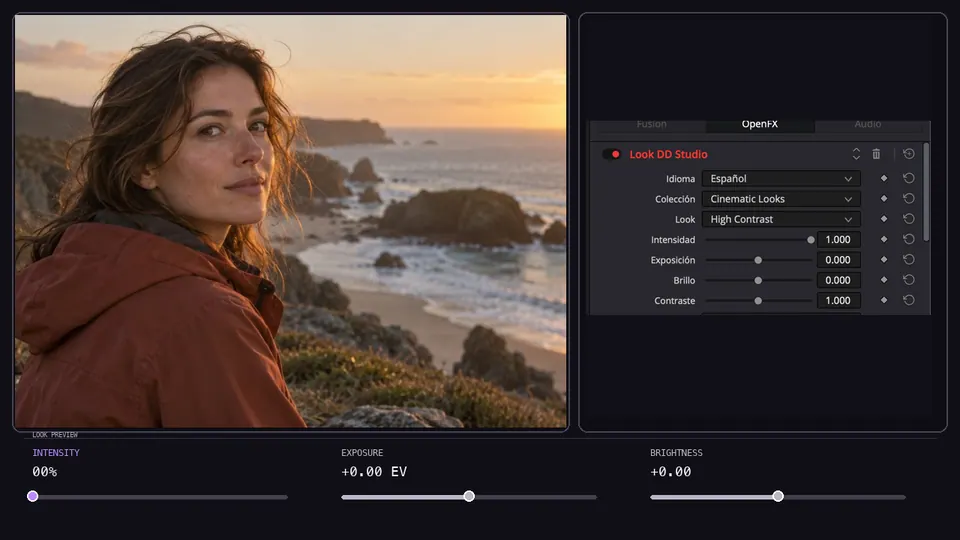This screenshot has height=540, width=960.
Task: Switch to the Audio tab
Action: coord(868,124)
